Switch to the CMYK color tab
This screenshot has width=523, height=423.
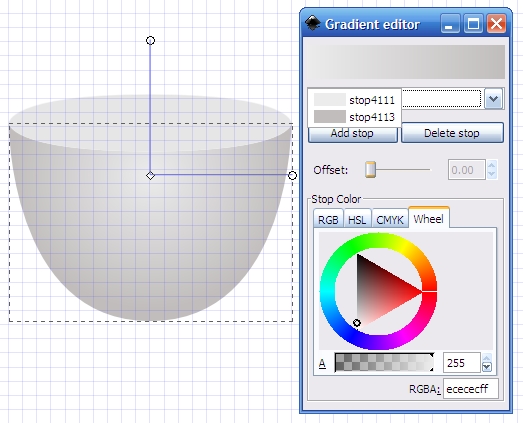(390, 220)
